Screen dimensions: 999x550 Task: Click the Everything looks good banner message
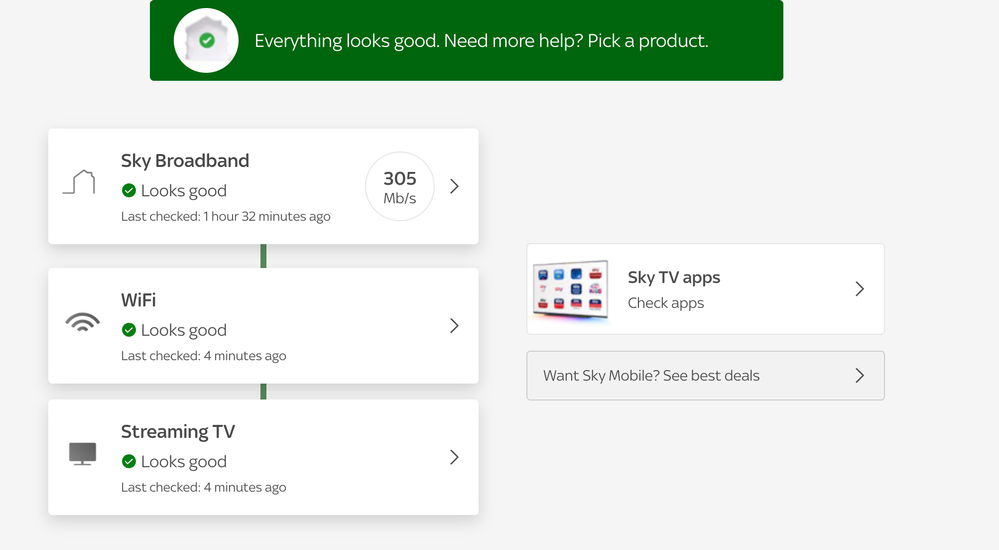481,41
